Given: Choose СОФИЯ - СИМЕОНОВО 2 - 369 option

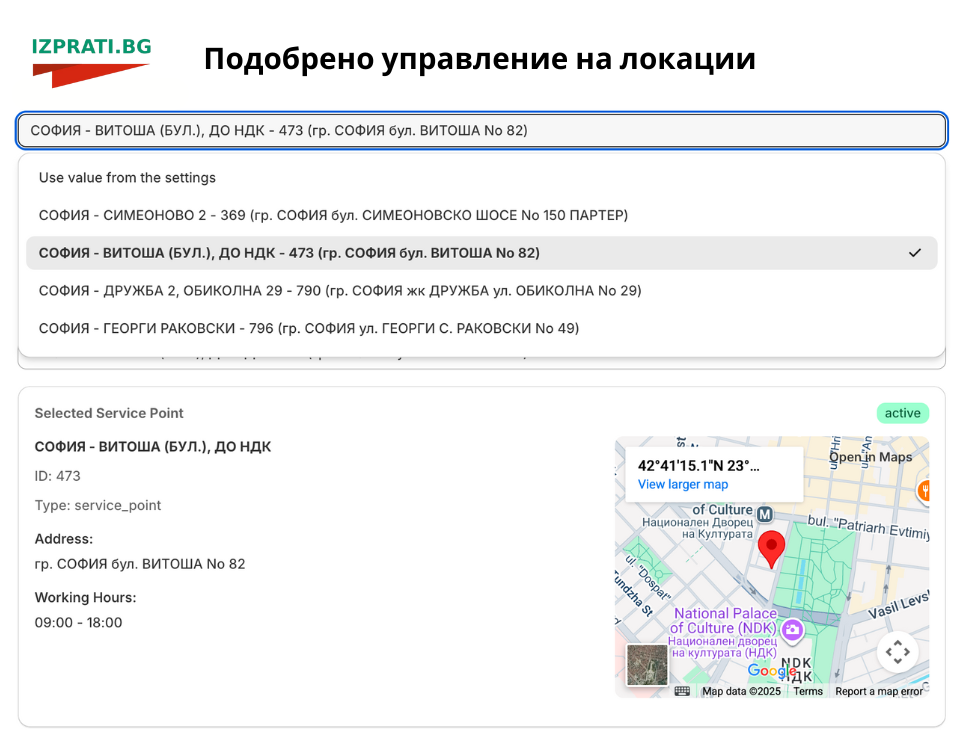Looking at the screenshot, I should pyautogui.click(x=333, y=215).
